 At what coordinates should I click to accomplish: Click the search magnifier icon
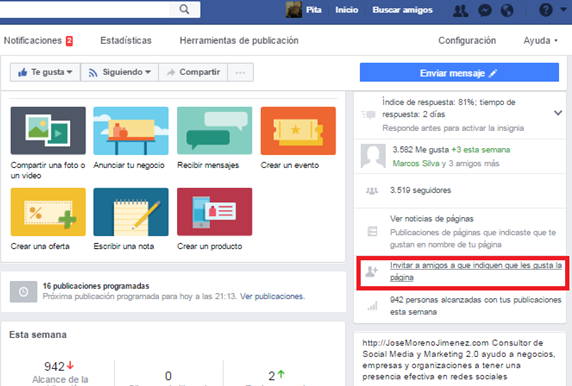pos(185,9)
